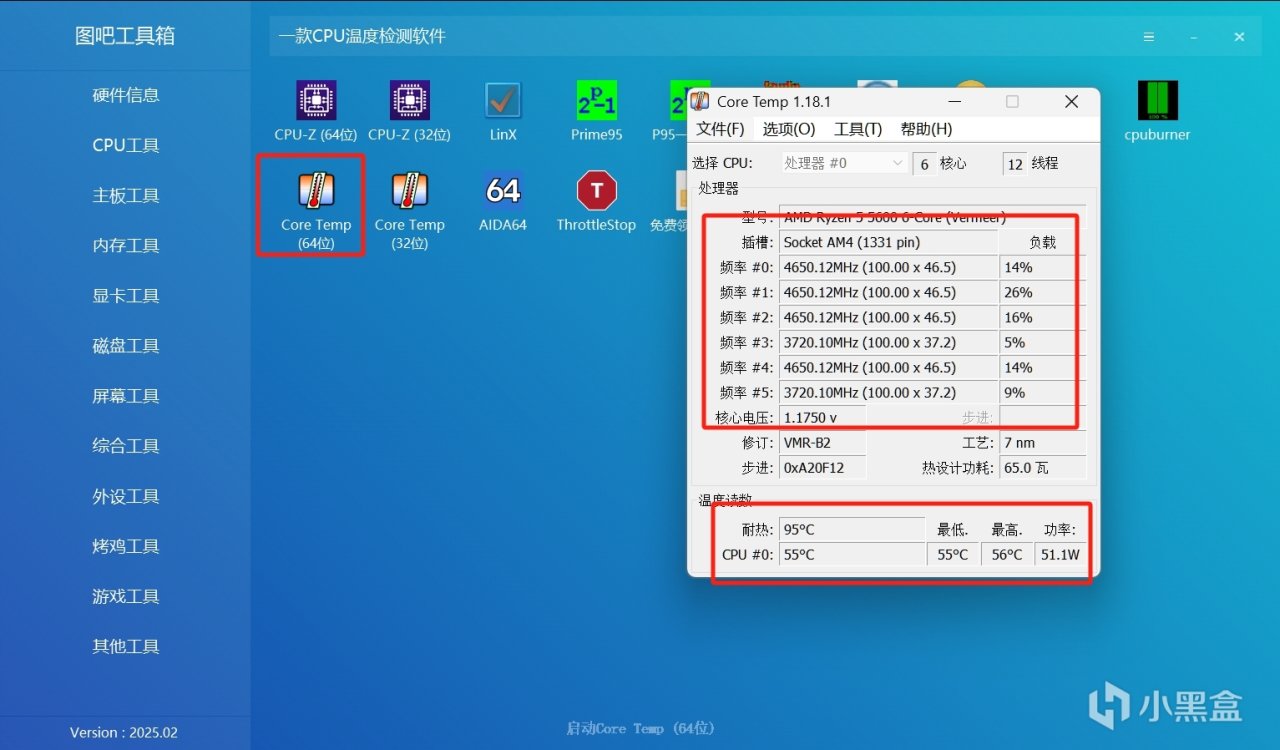The height and width of the screenshot is (750, 1280).
Task: Open the 帮助(H) menu in Core Temp
Action: pos(926,129)
